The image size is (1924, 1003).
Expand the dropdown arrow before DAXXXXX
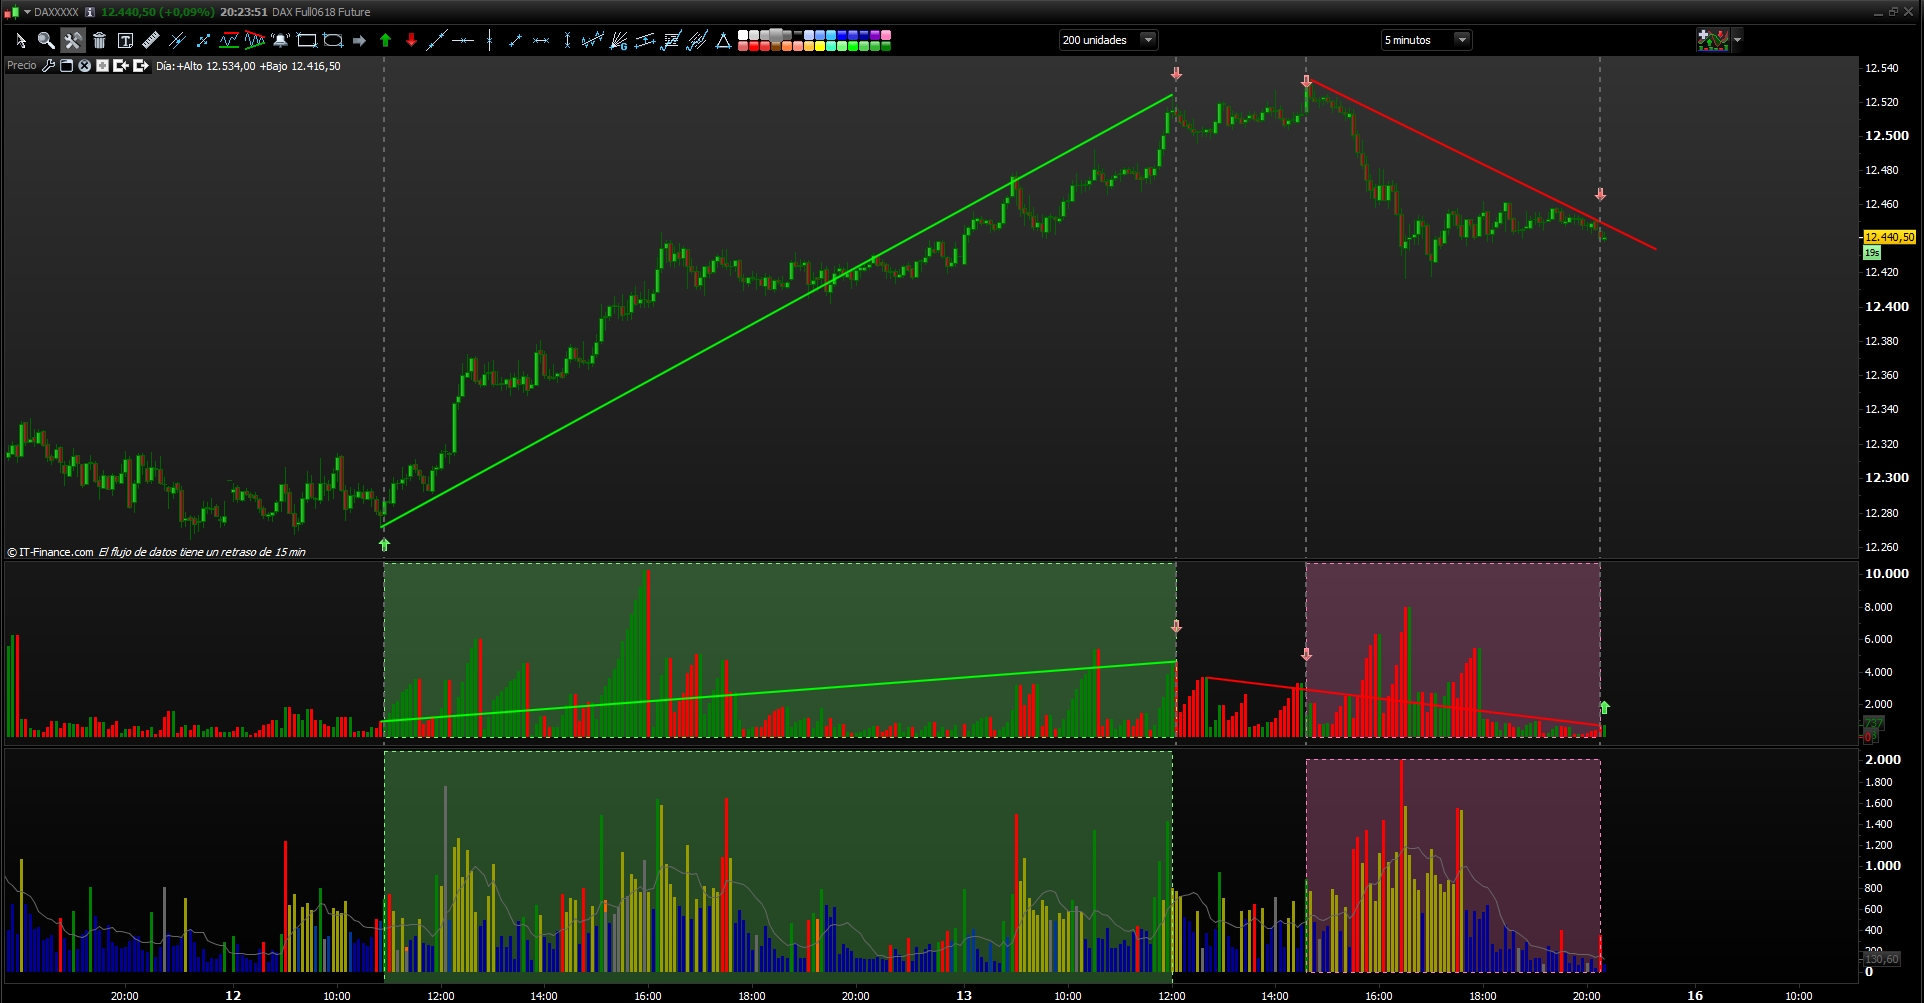point(27,12)
